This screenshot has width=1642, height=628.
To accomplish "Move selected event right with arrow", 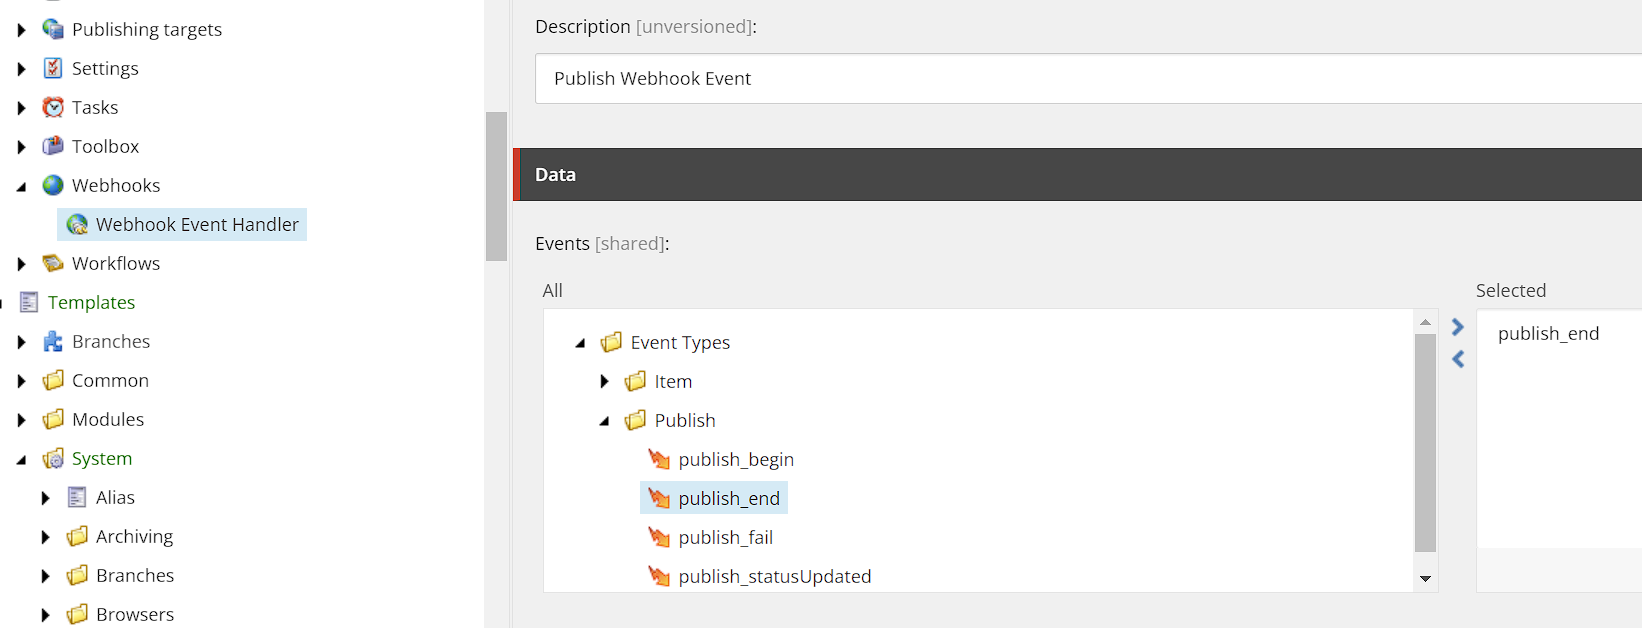I will pyautogui.click(x=1458, y=327).
